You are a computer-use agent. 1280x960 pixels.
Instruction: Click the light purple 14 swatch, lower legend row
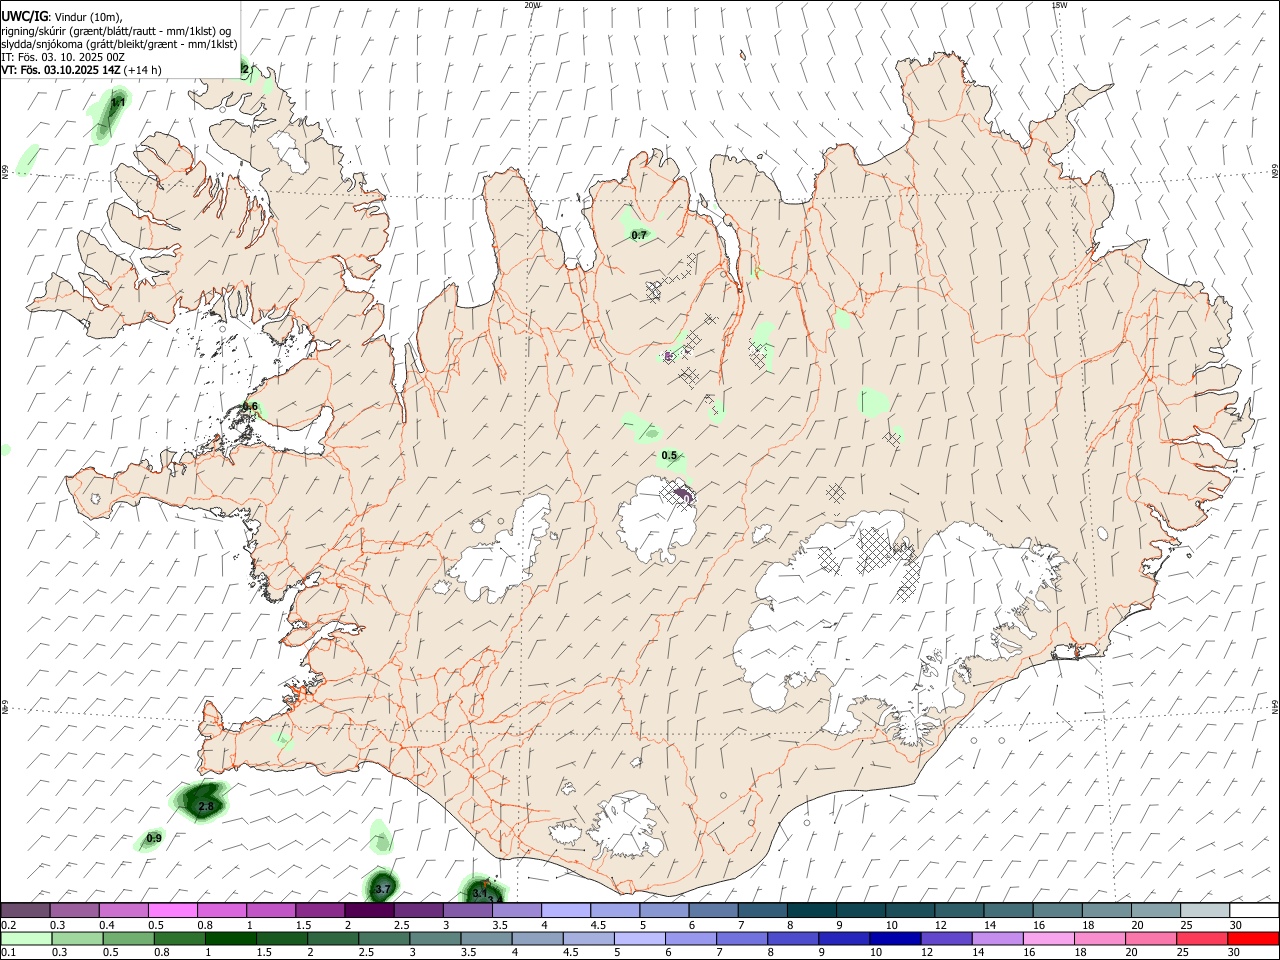click(x=997, y=938)
